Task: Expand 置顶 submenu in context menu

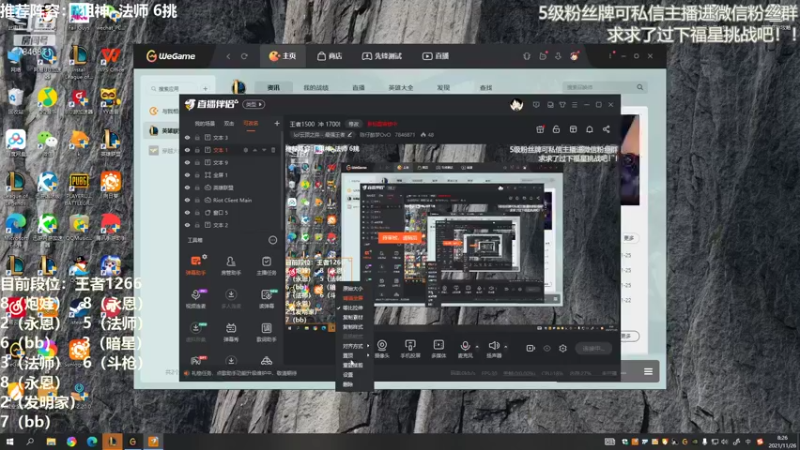Action: tap(353, 356)
